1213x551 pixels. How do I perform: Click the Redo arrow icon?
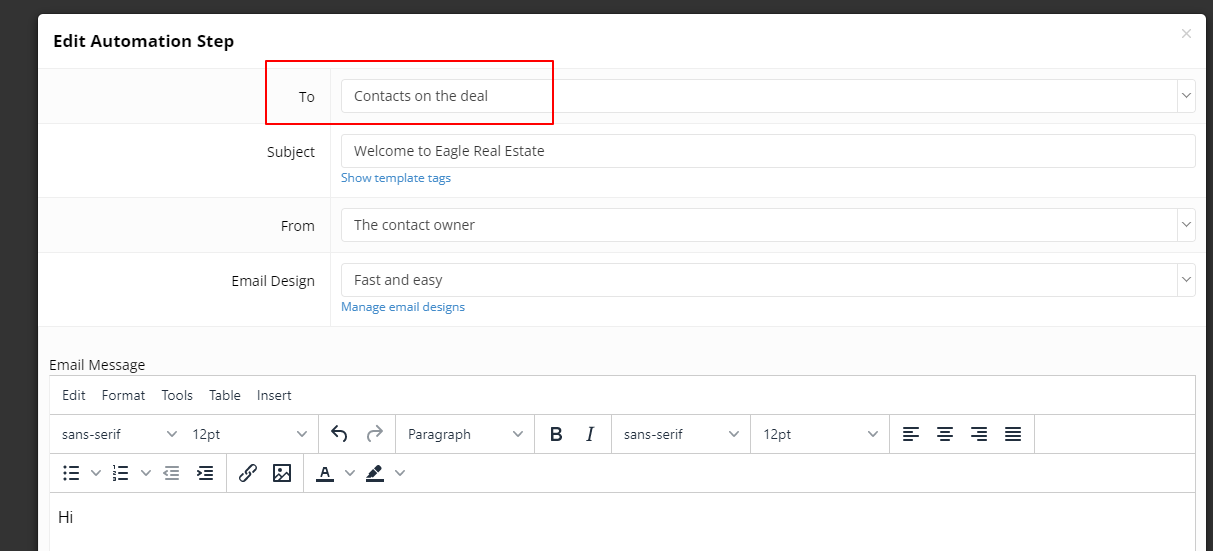(375, 434)
